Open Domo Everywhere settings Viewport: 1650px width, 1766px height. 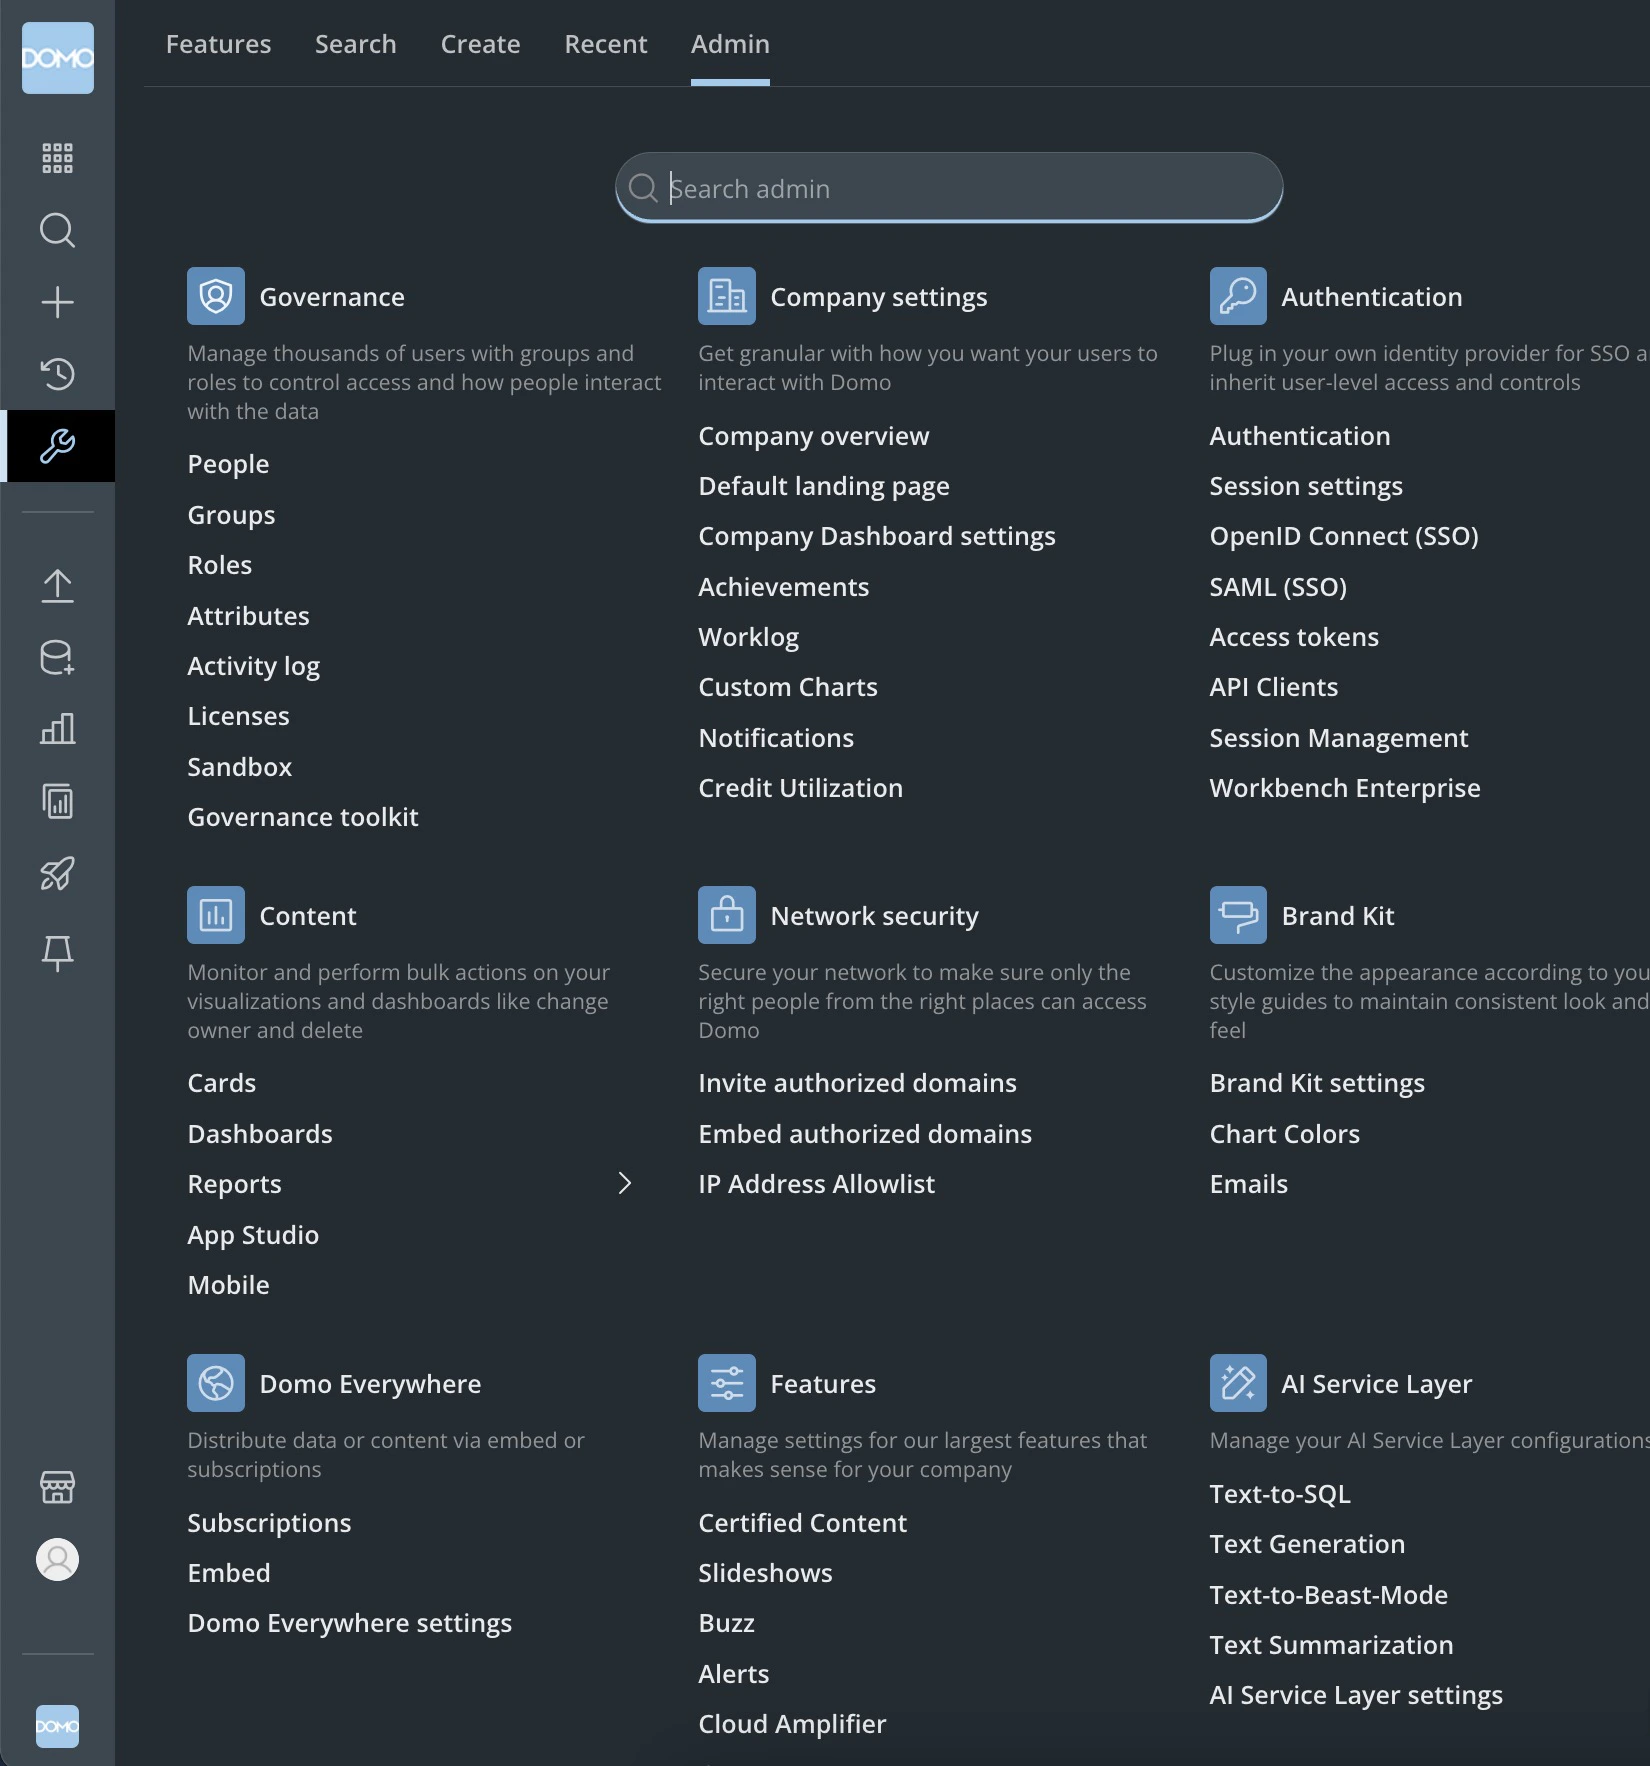pyautogui.click(x=350, y=1623)
